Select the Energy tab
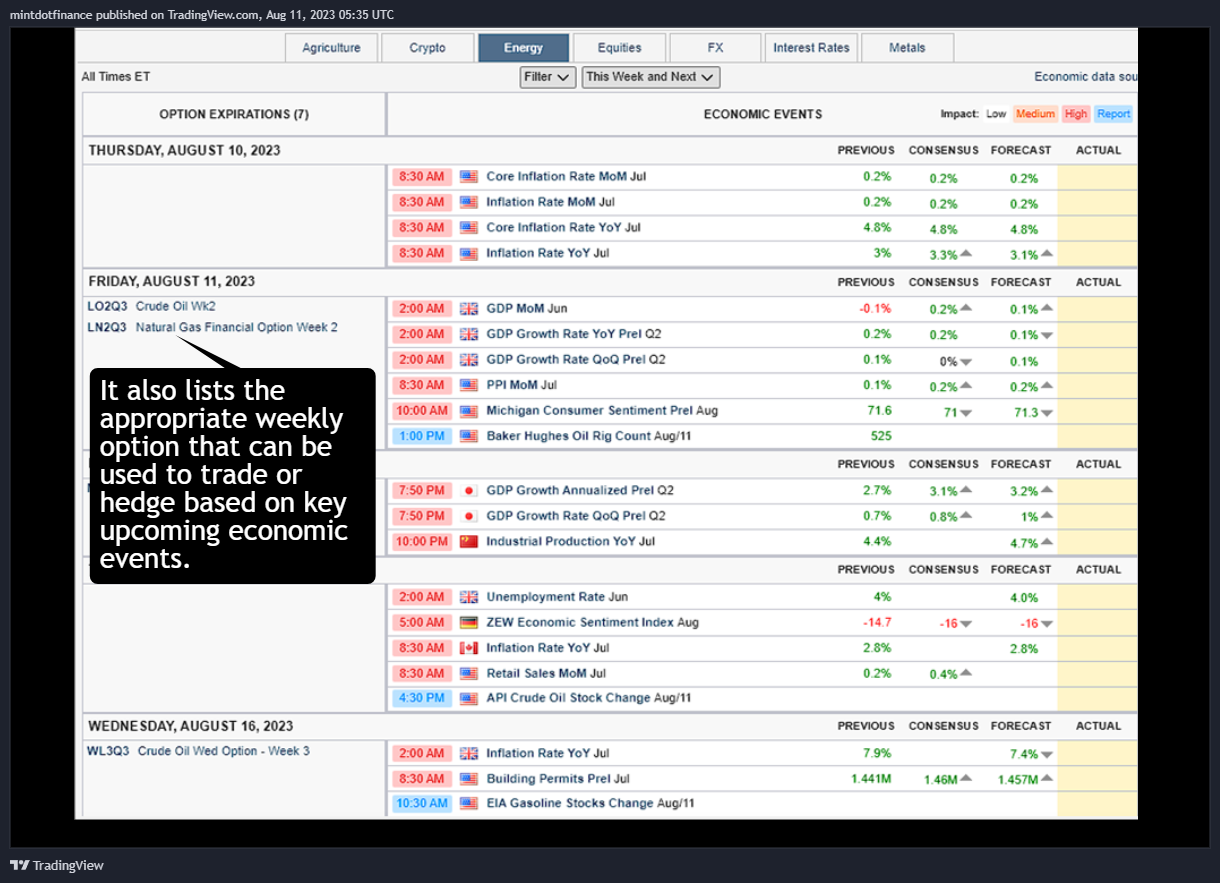The image size is (1220, 883). pyautogui.click(x=523, y=48)
